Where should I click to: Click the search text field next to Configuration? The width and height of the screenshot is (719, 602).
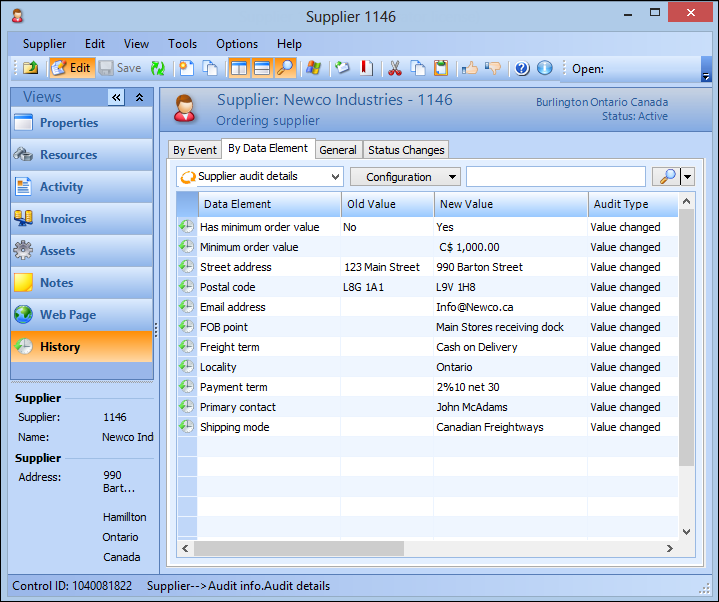pyautogui.click(x=554, y=177)
